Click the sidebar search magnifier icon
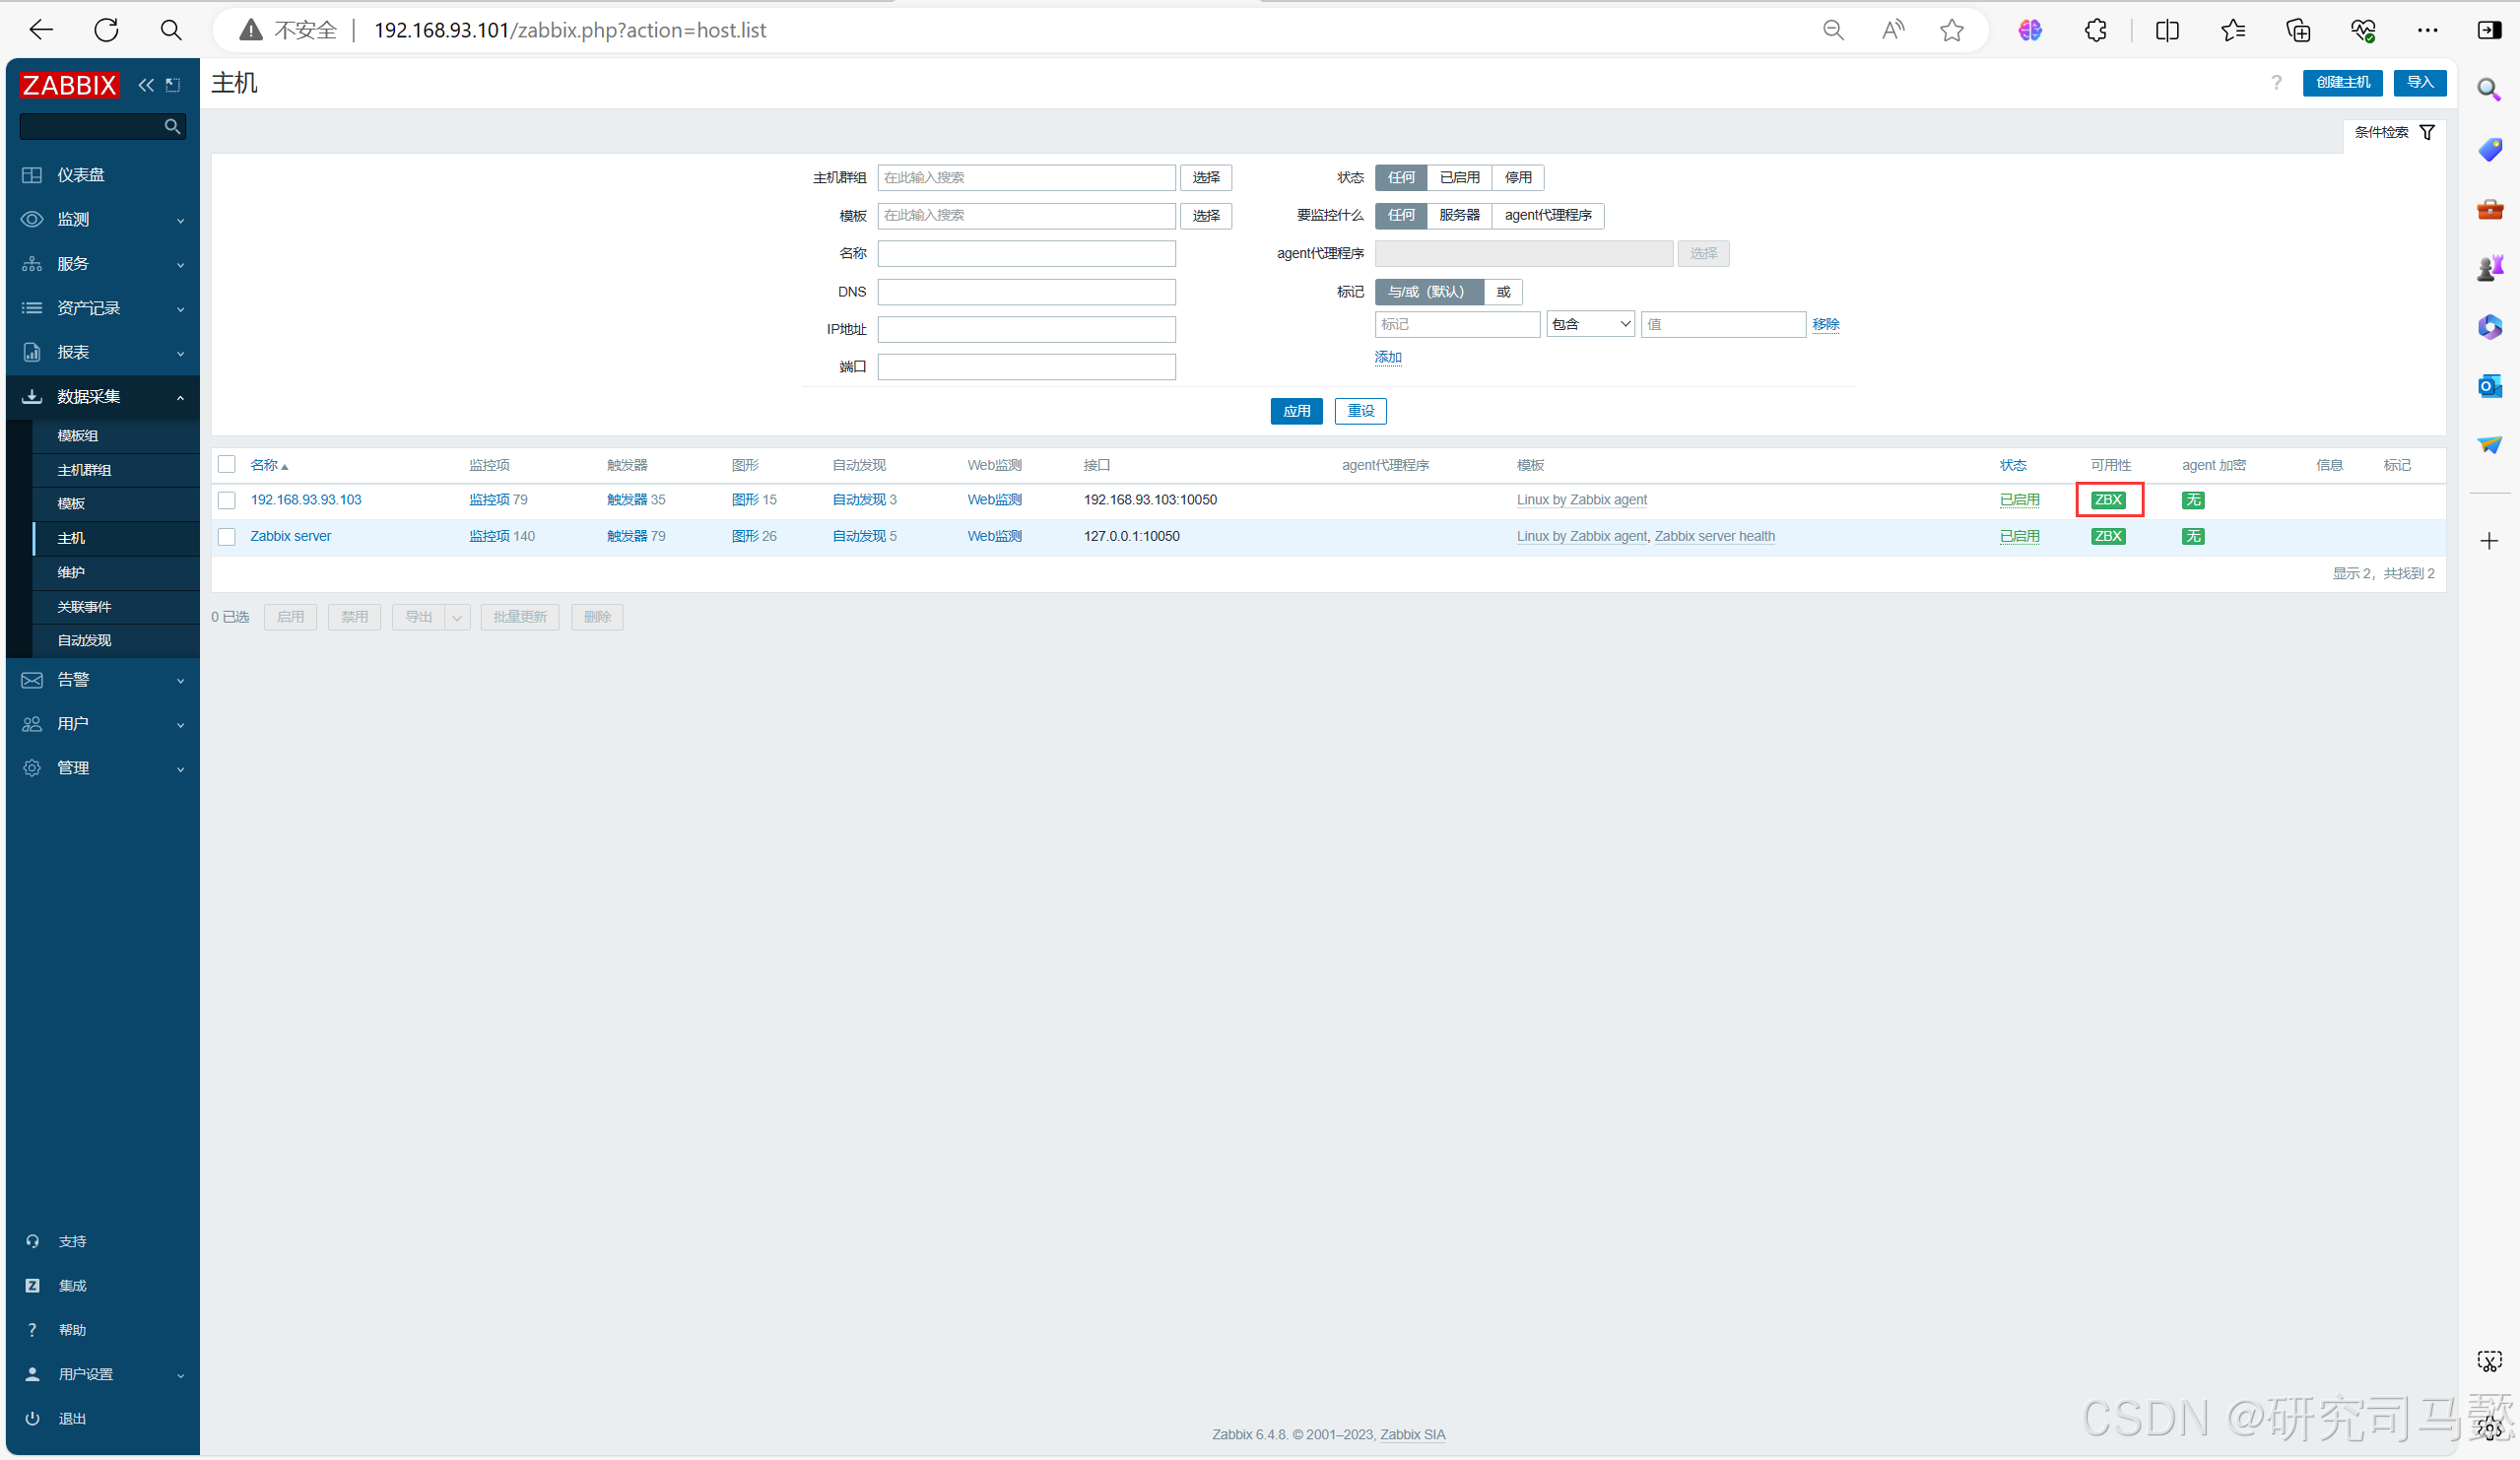The width and height of the screenshot is (2520, 1460). pos(172,126)
